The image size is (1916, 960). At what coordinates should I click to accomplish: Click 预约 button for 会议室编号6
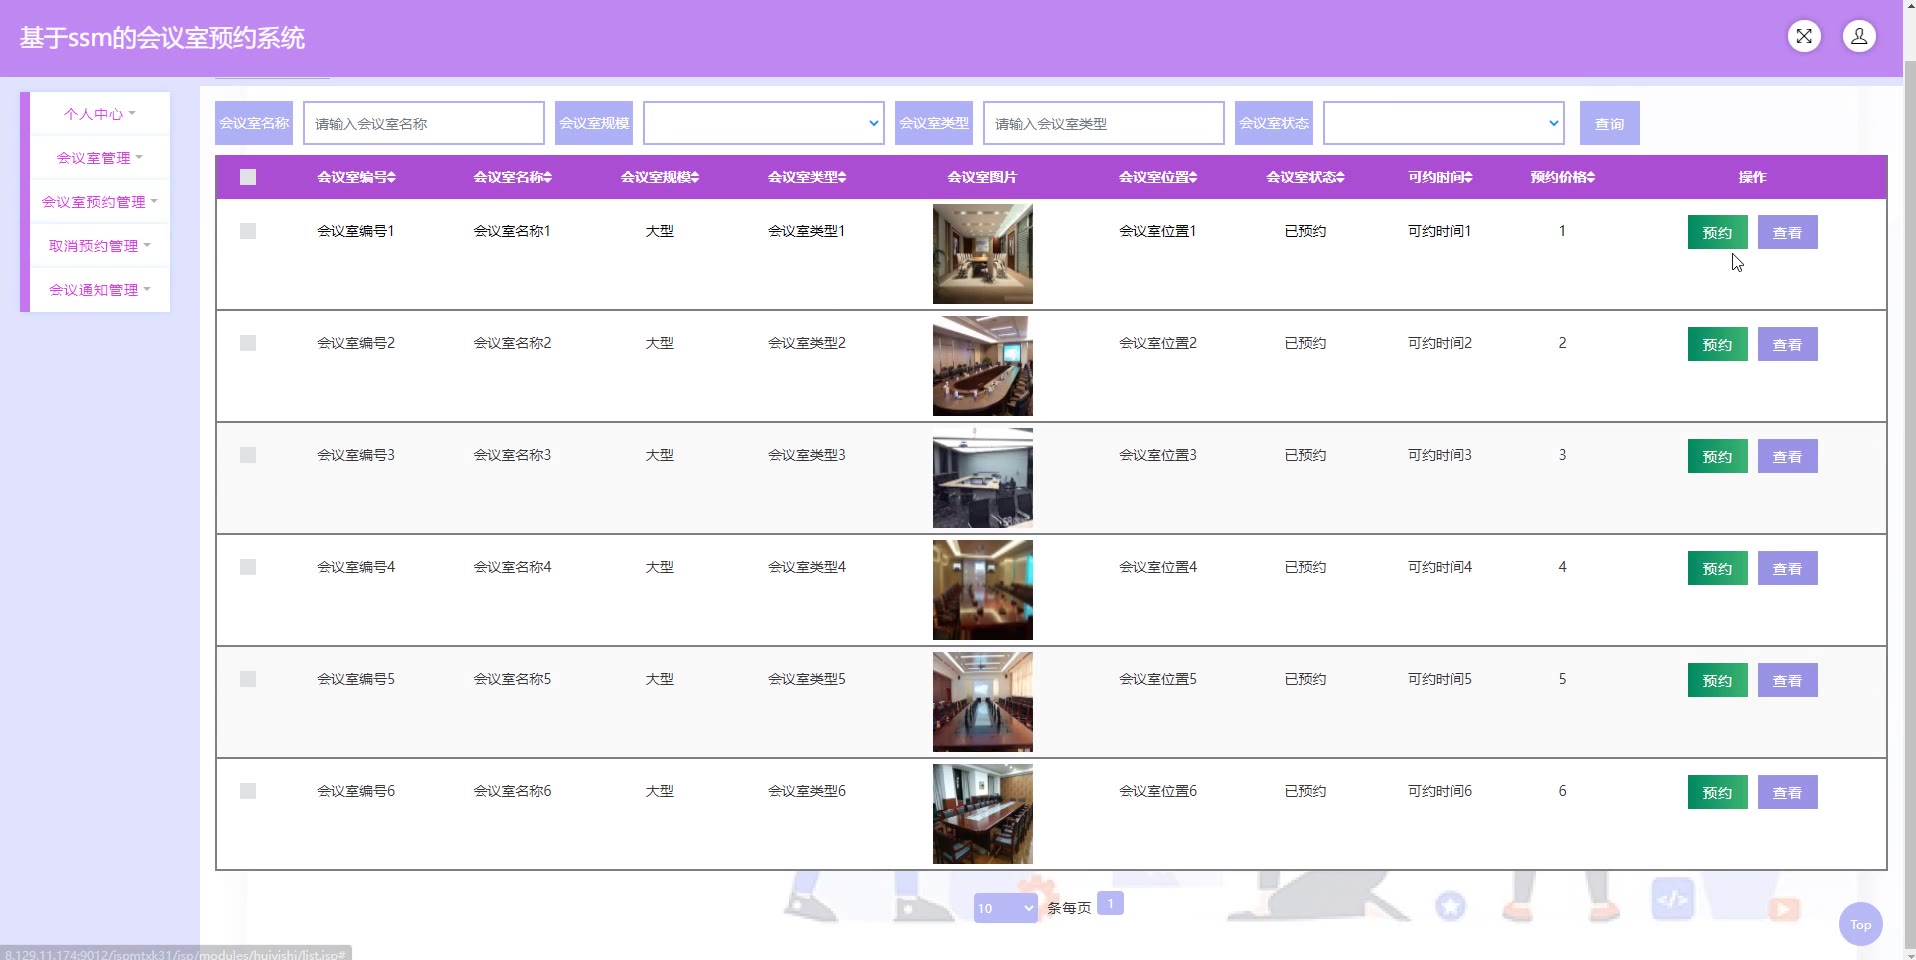(1718, 792)
